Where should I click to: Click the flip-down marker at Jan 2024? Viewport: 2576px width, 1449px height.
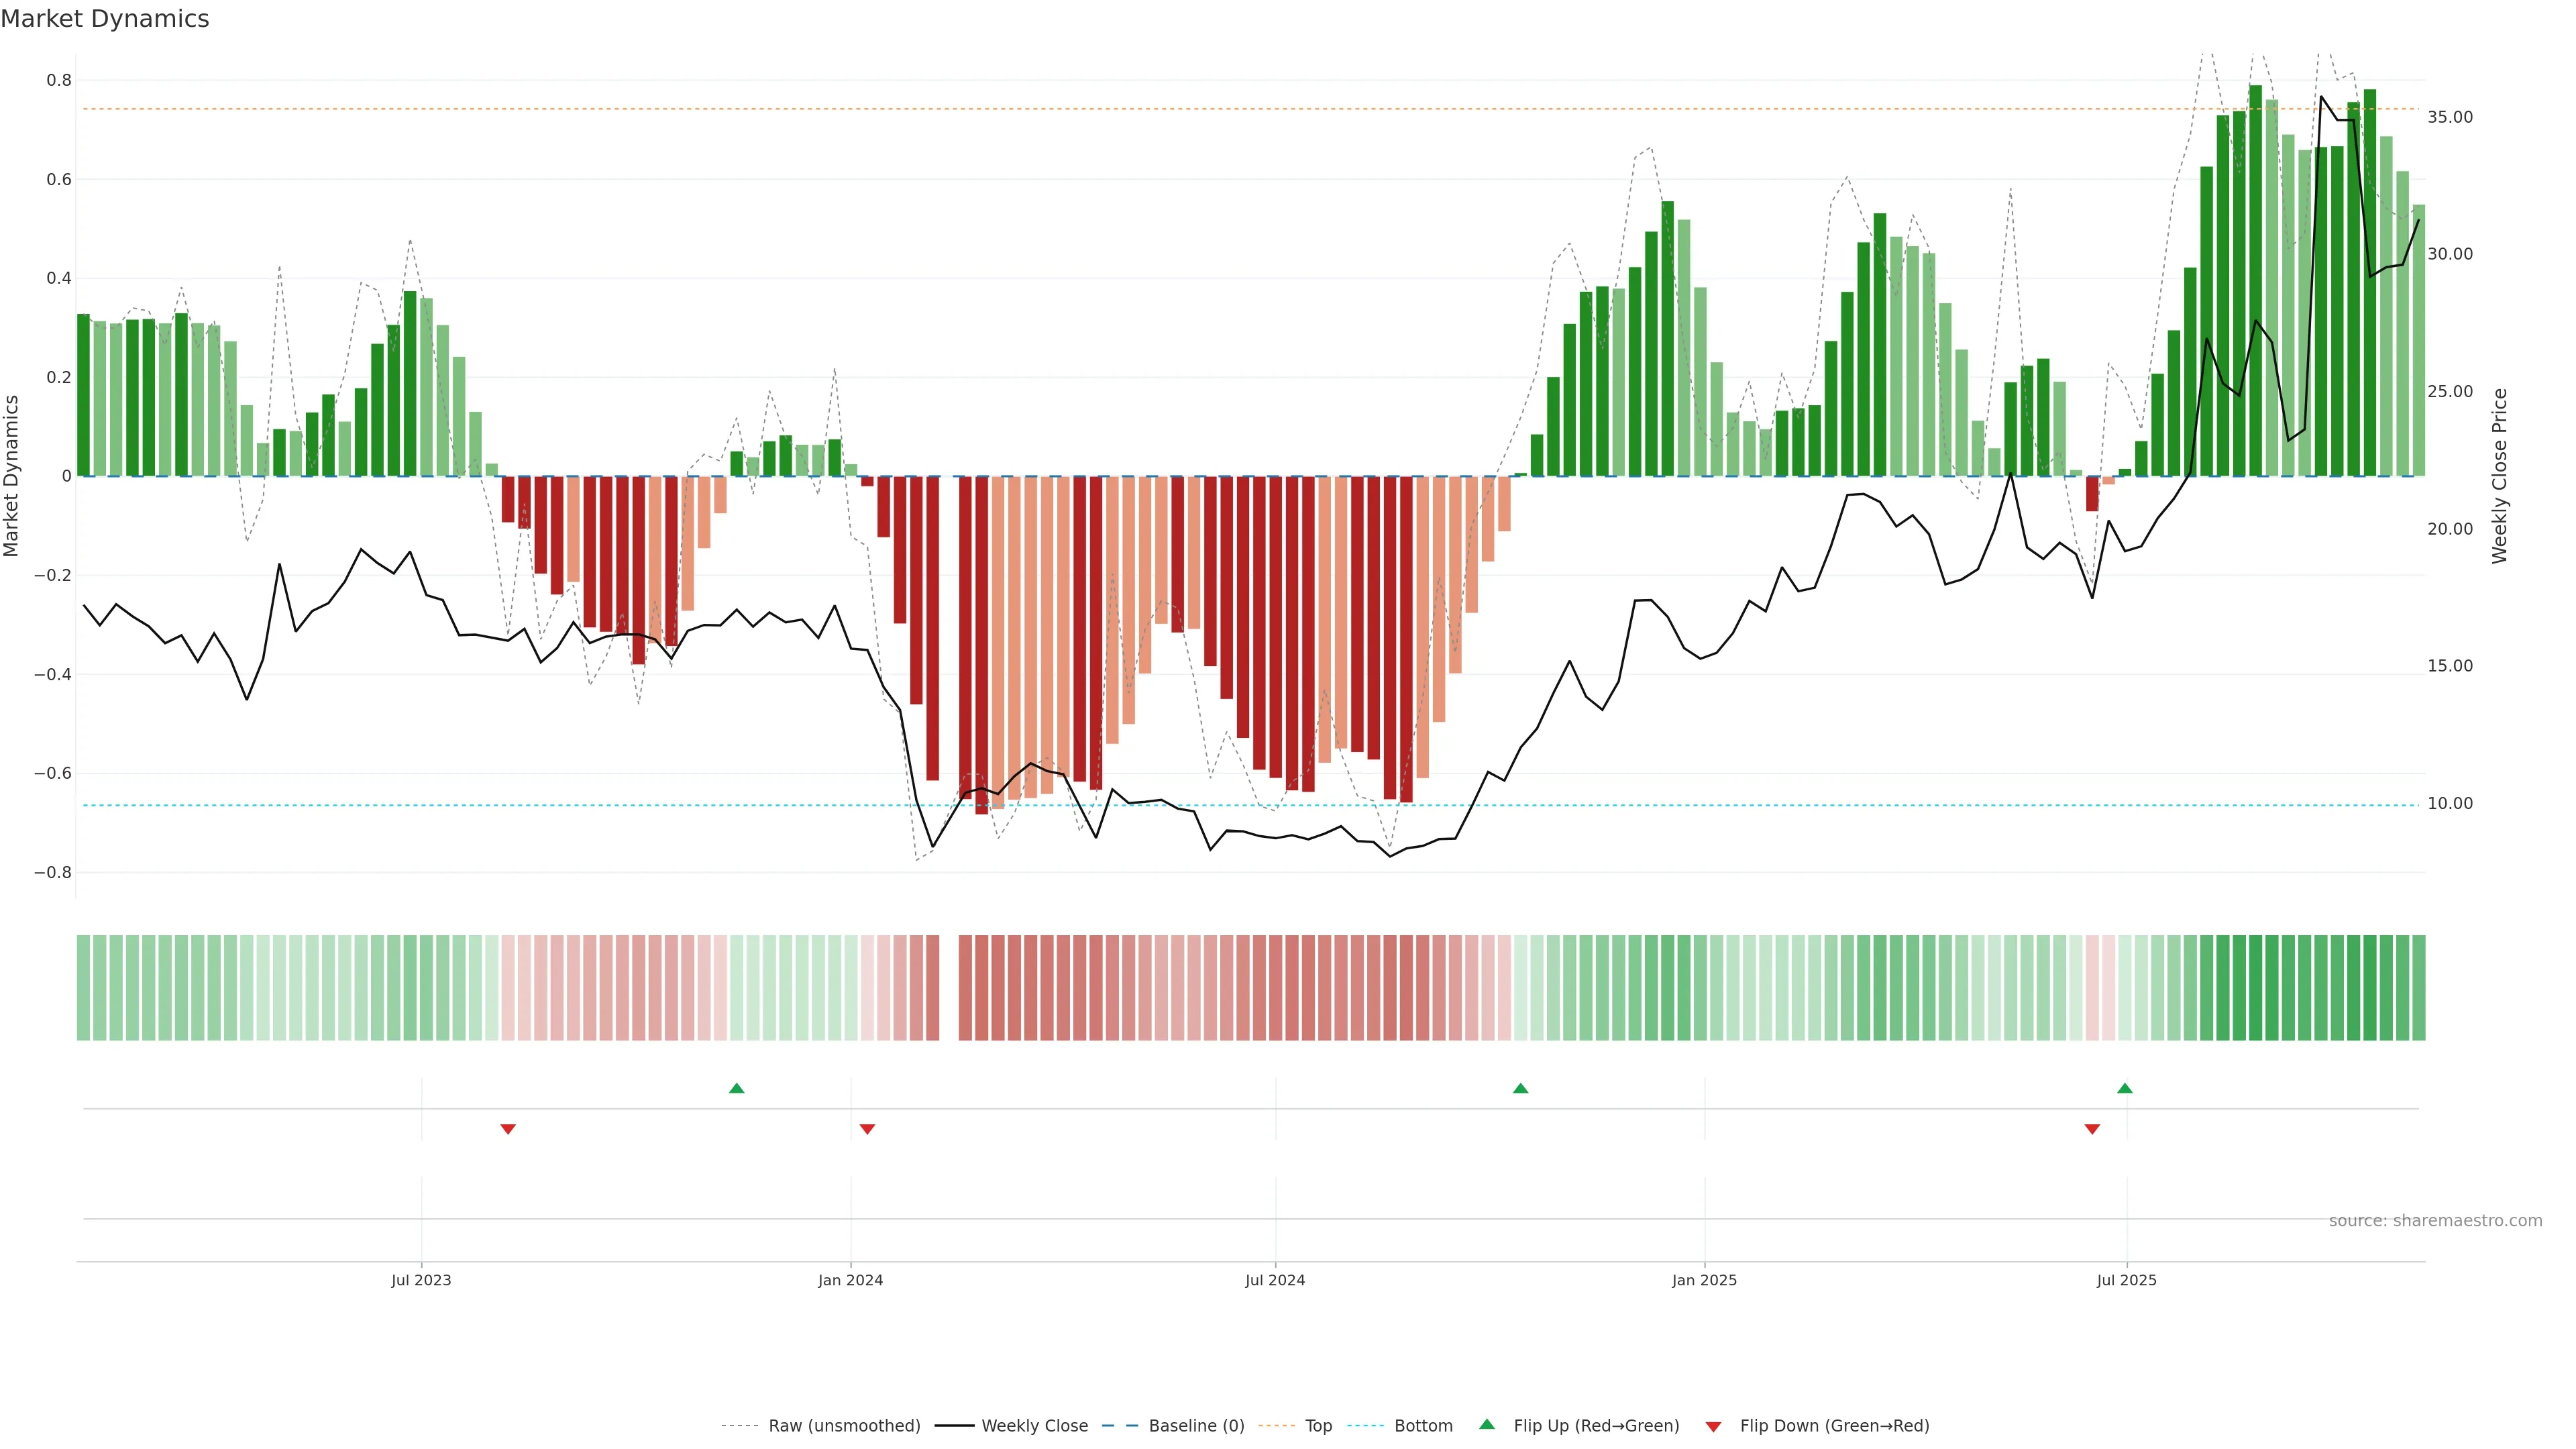click(x=867, y=1129)
